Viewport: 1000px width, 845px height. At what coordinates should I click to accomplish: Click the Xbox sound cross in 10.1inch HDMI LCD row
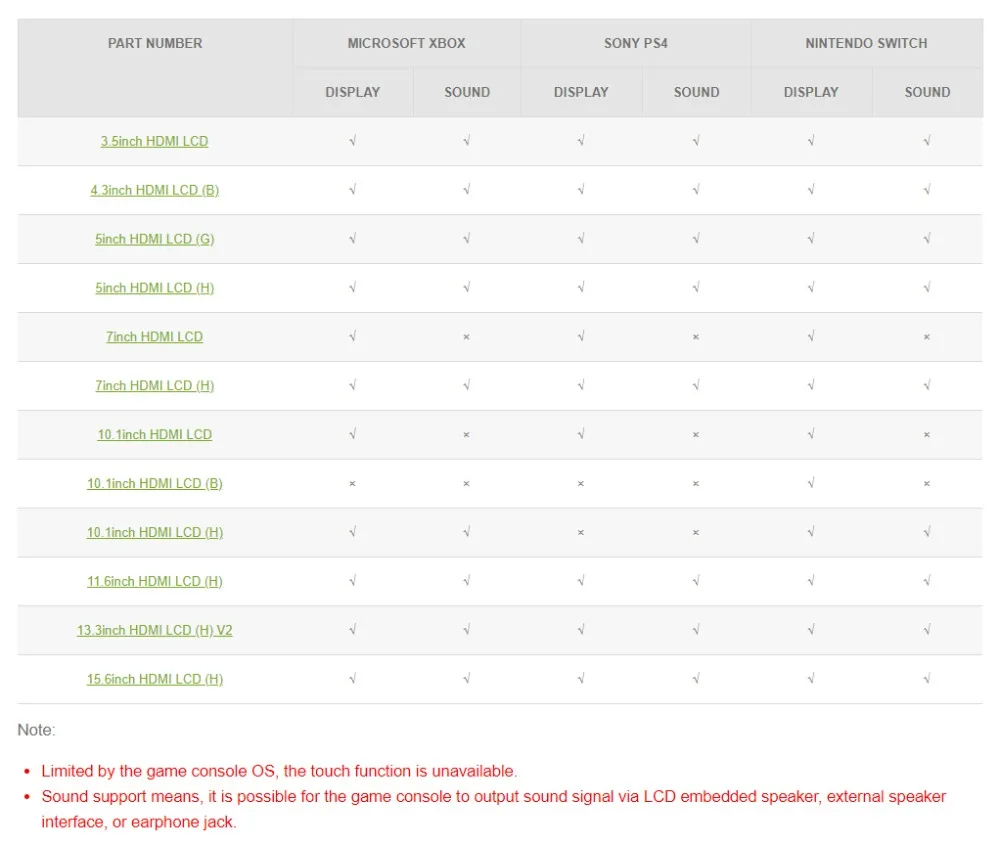(x=466, y=434)
